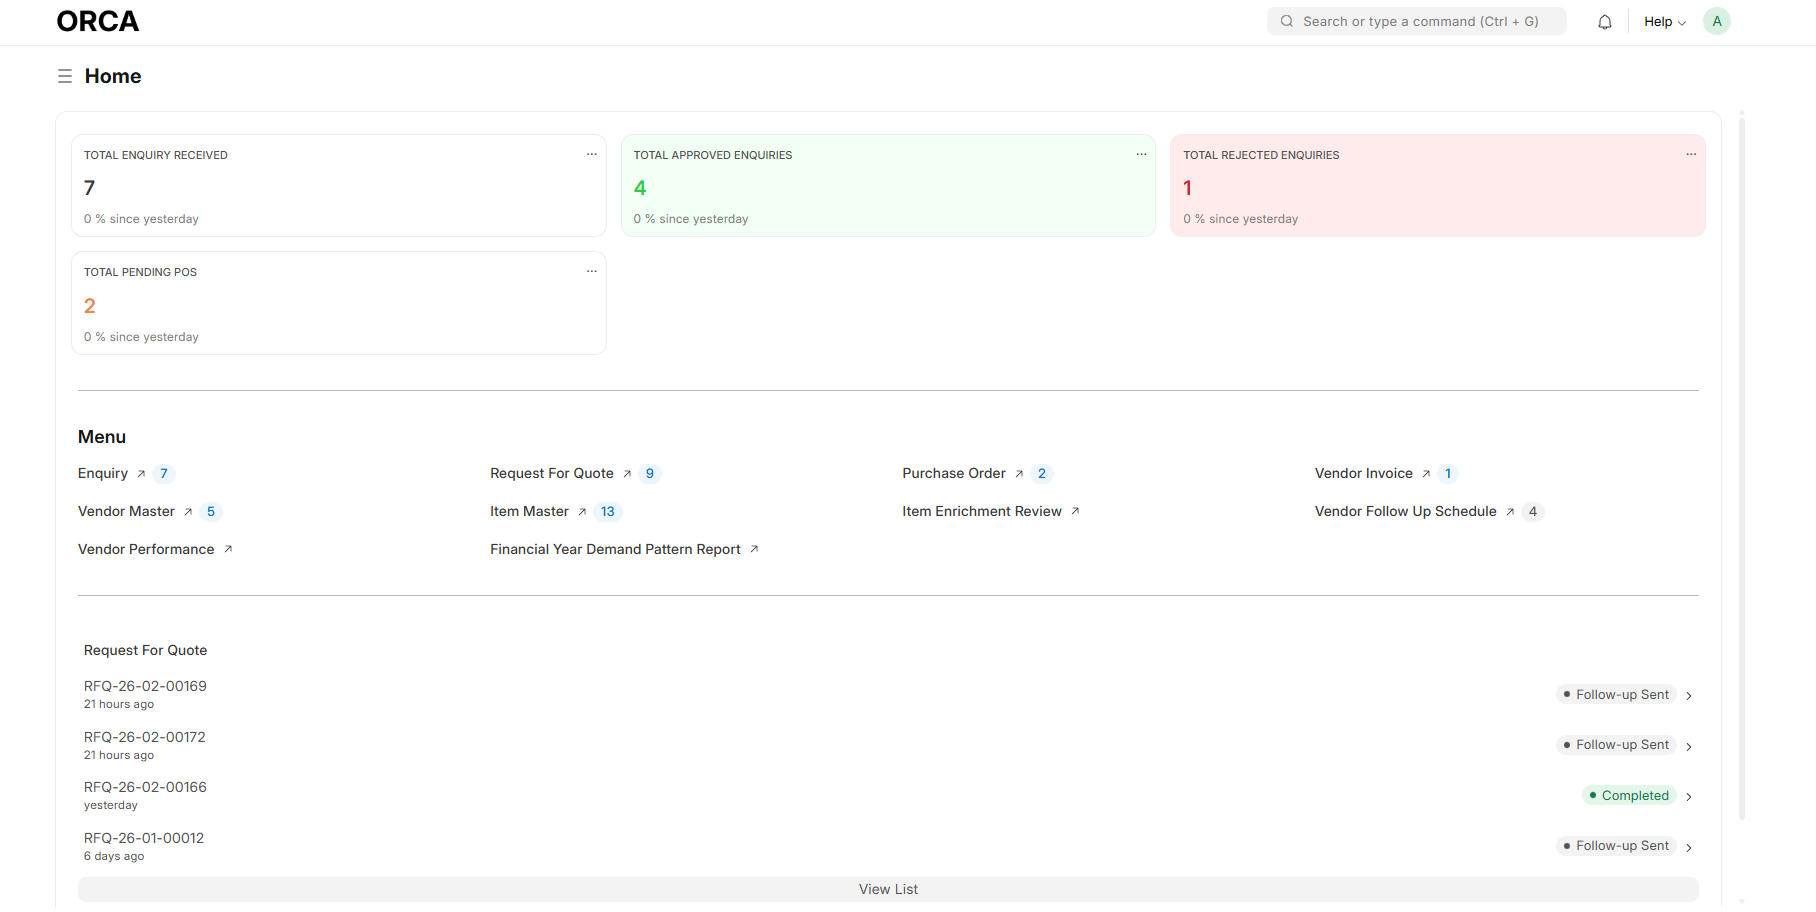The image size is (1816, 912).
Task: Open the chevron for RFQ-26-01-00012
Action: pyautogui.click(x=1688, y=848)
